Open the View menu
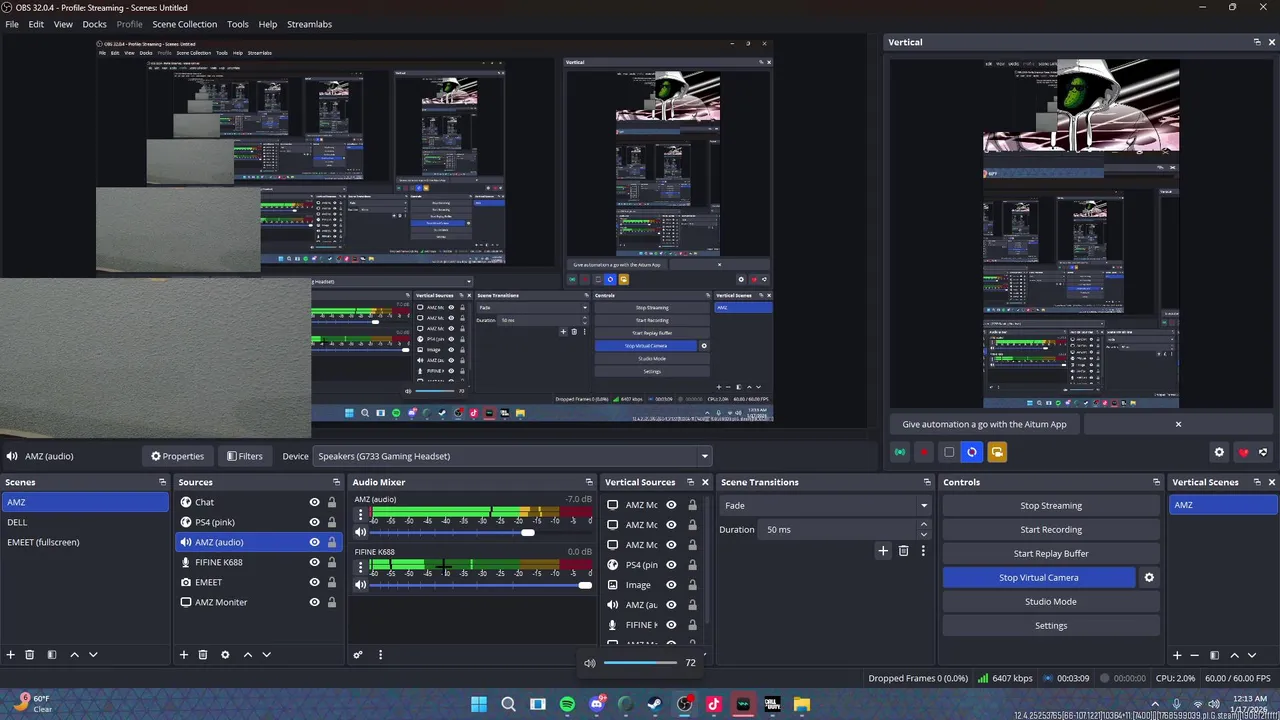Viewport: 1280px width, 720px height. (63, 24)
